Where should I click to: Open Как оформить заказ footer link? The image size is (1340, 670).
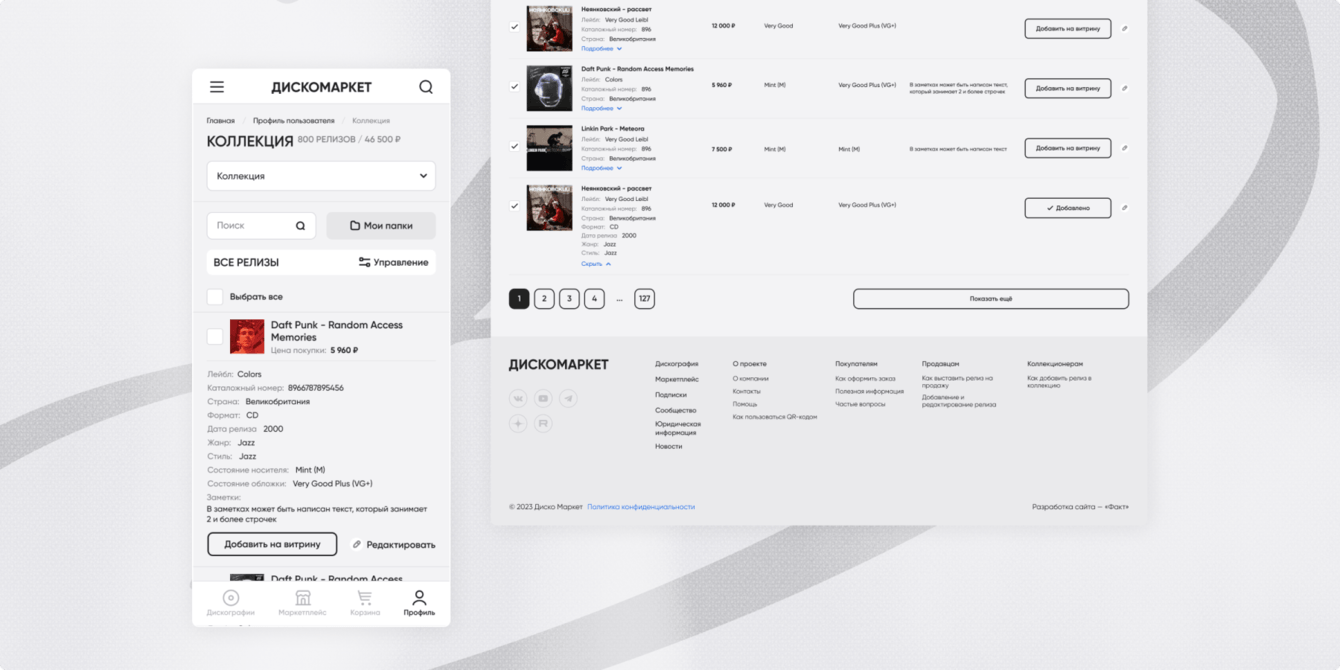pos(865,379)
